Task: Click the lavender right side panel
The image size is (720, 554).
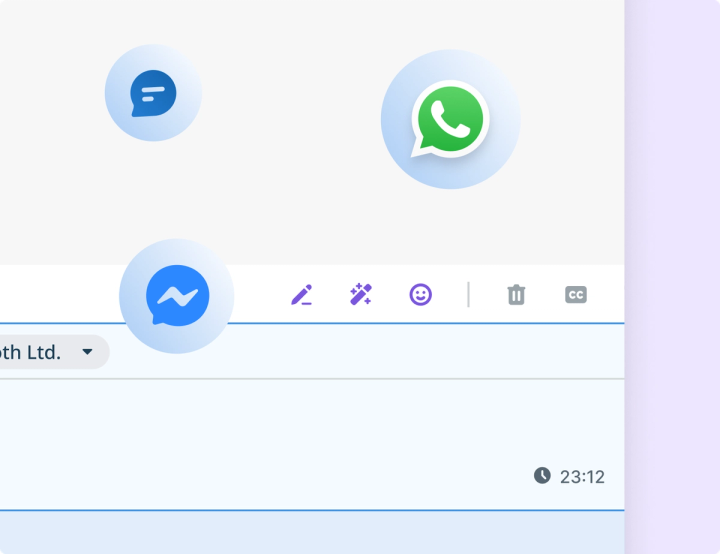Action: tap(672, 277)
